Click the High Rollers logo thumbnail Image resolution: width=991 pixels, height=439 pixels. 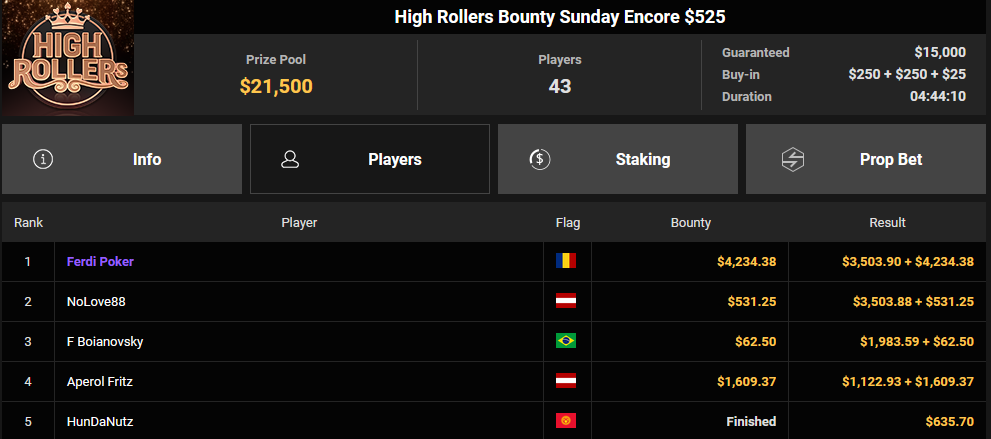[66, 58]
